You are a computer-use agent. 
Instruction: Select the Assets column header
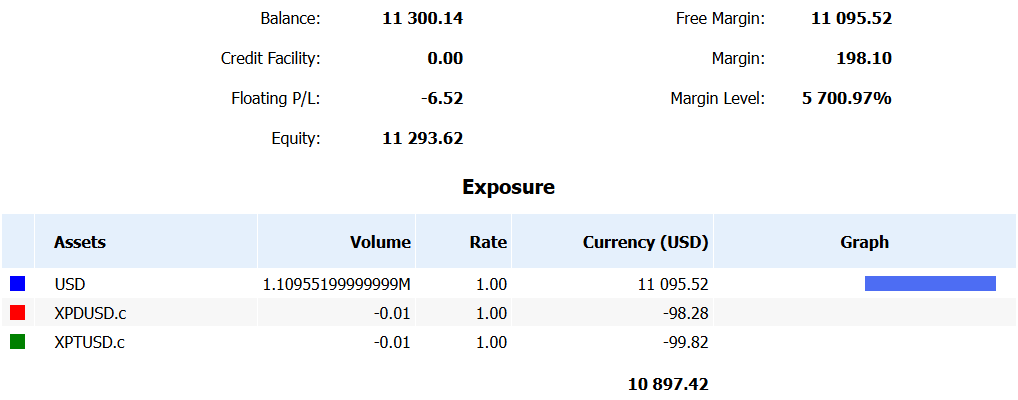(x=80, y=242)
